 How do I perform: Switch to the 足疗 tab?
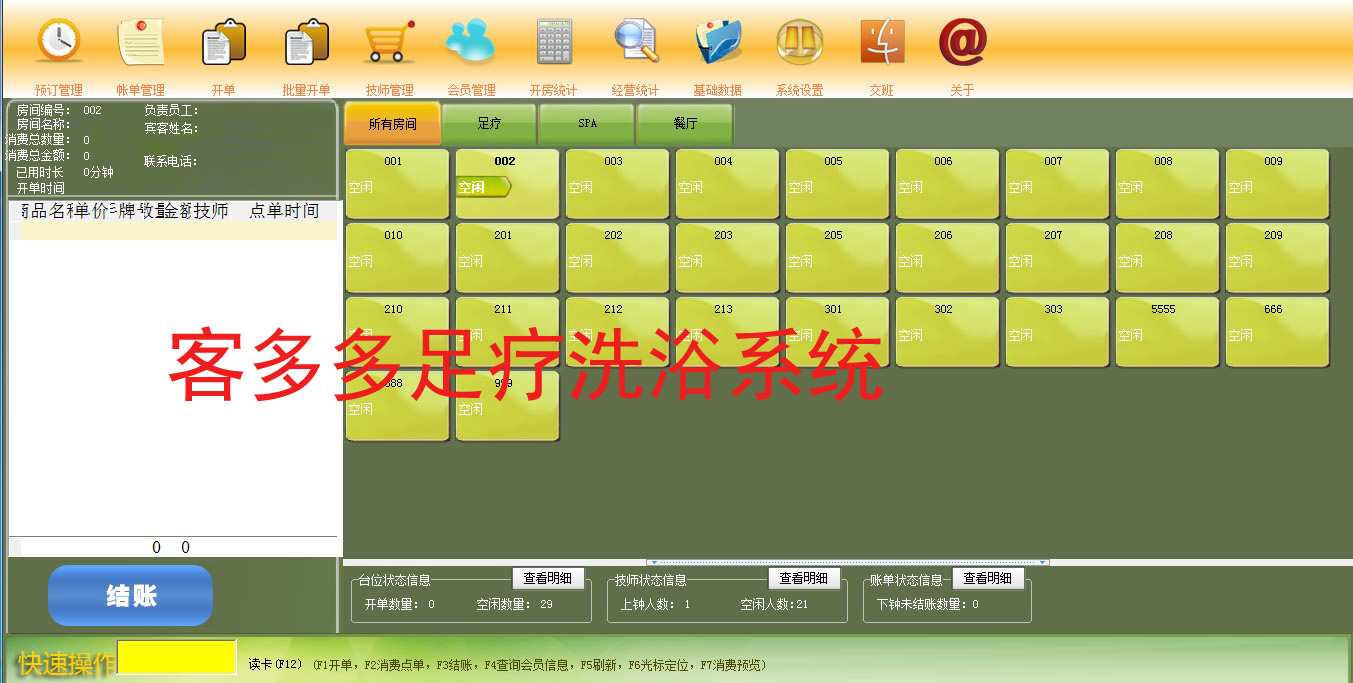(489, 124)
